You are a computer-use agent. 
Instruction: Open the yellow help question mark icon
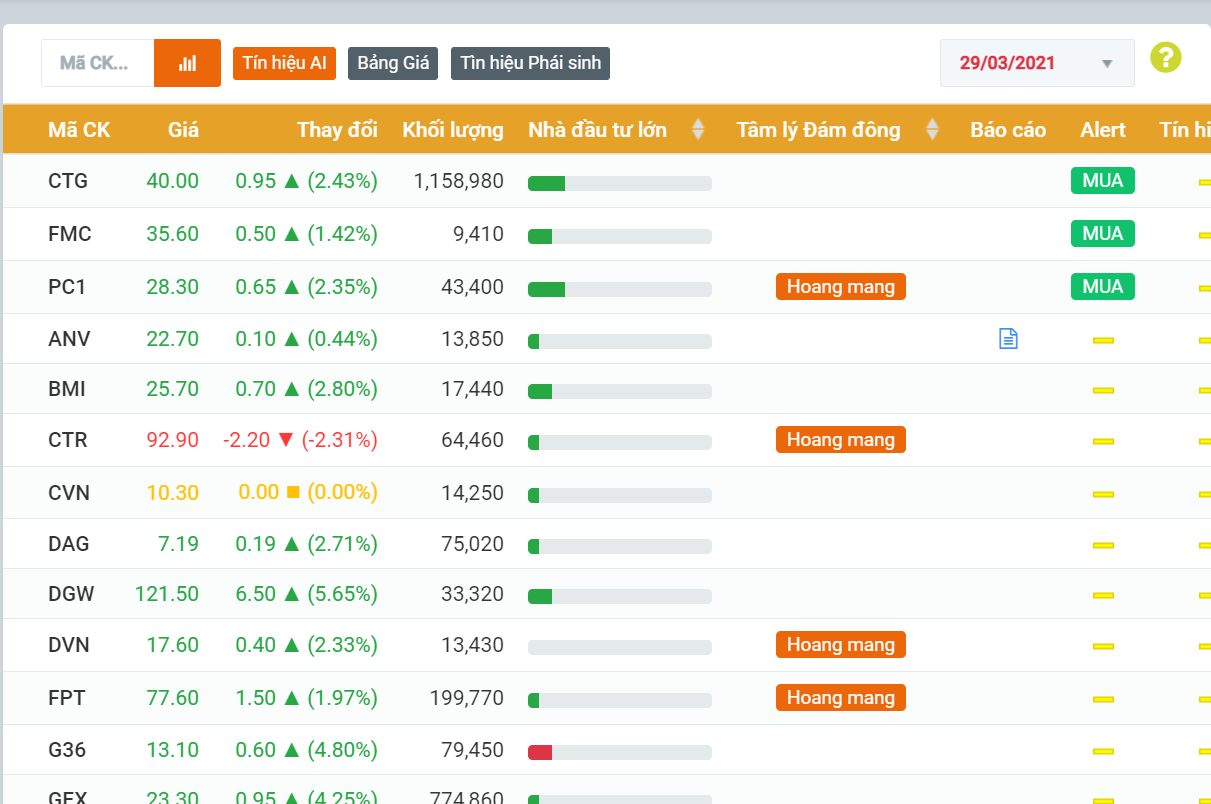1165,58
